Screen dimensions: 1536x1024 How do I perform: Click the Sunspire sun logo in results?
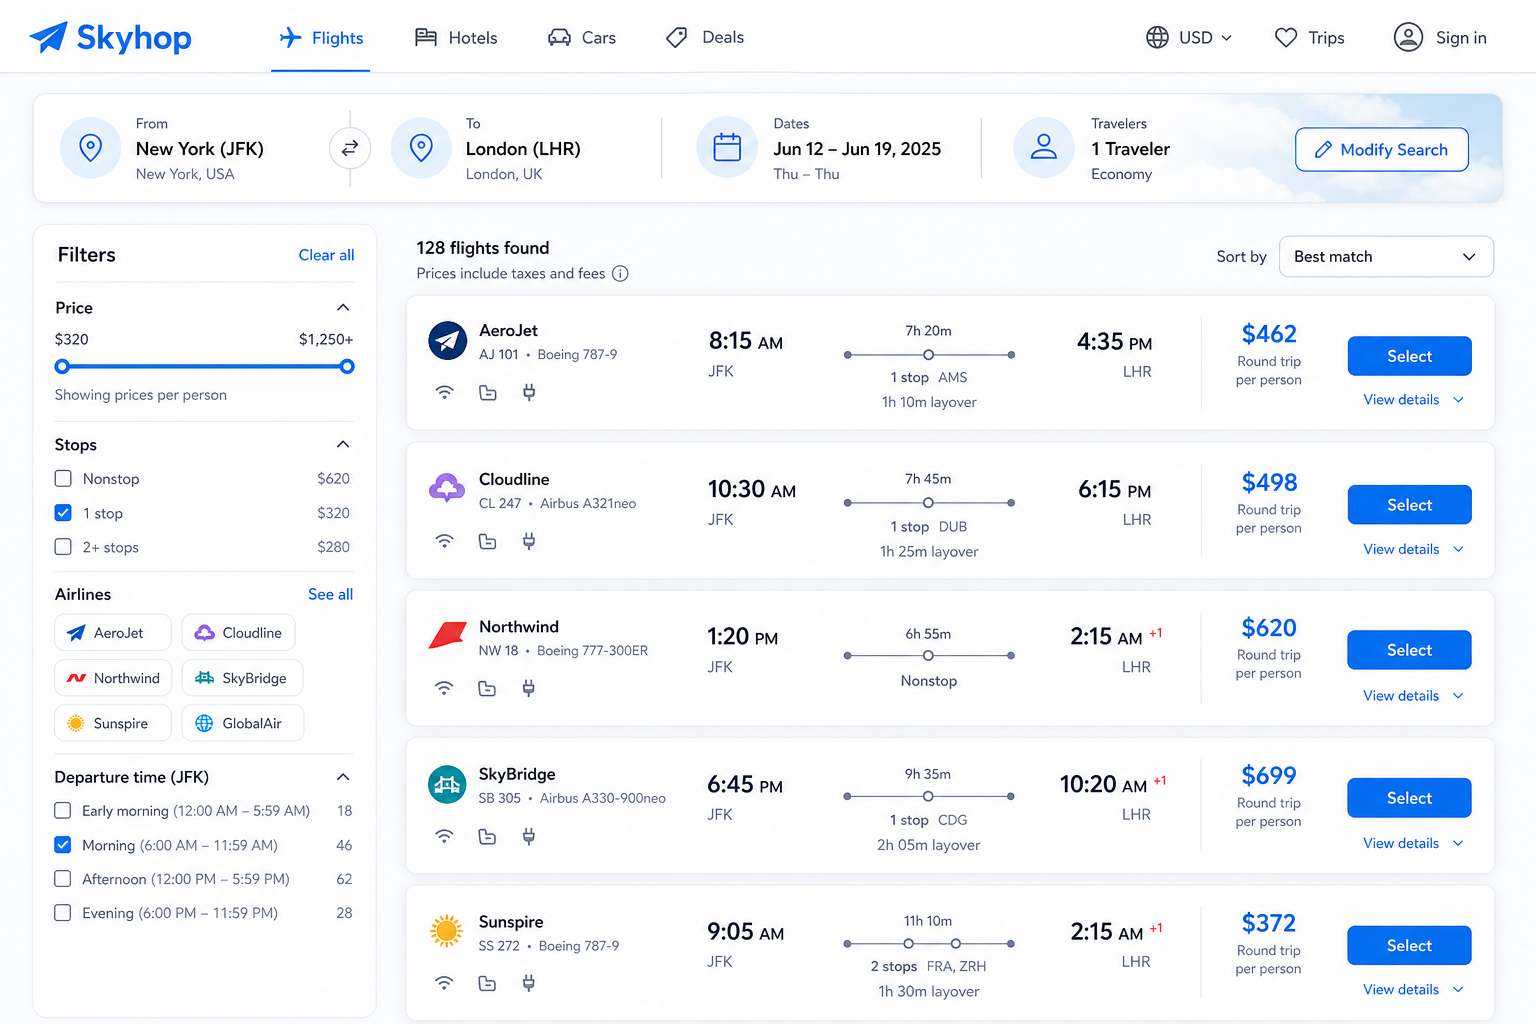coord(446,931)
